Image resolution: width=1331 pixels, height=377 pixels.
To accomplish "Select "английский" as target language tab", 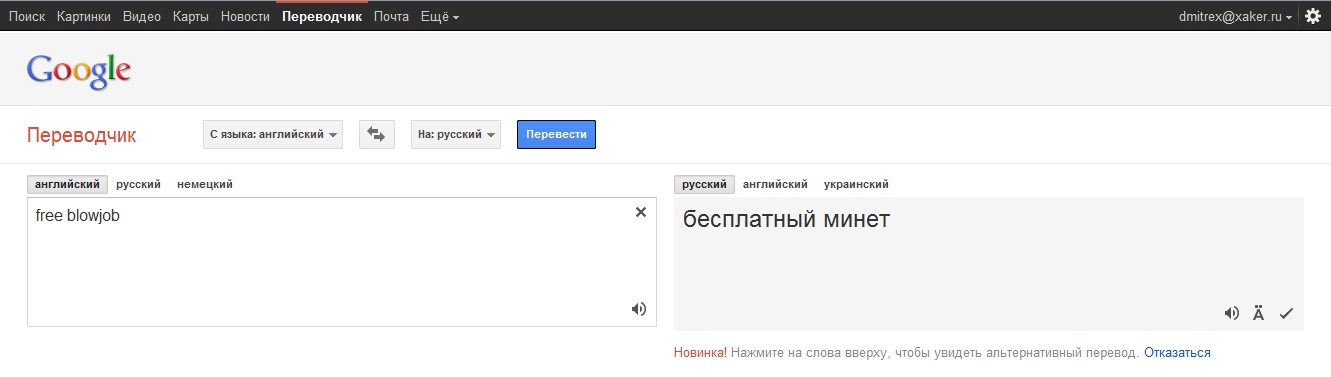I will (x=775, y=184).
